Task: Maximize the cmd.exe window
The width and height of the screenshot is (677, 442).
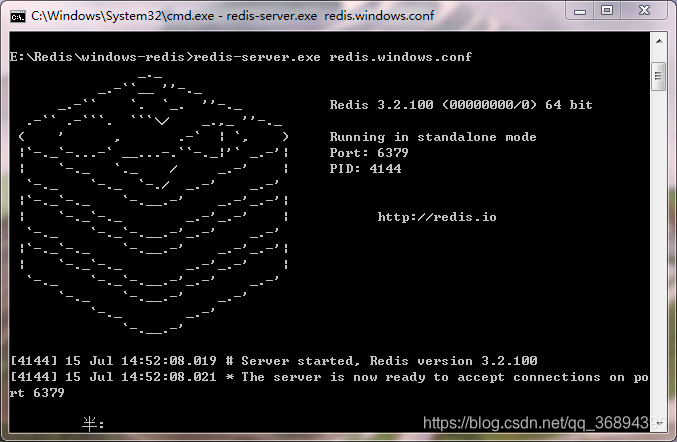Action: [x=607, y=10]
